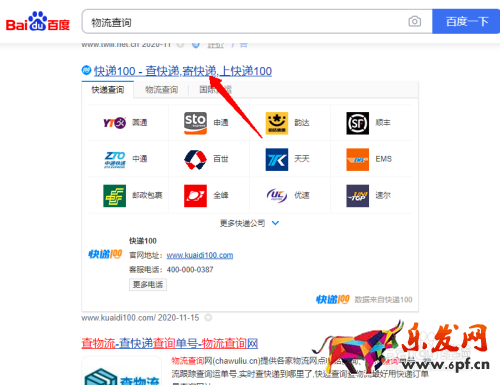The image size is (500, 385).
Task: Expand 更多快递公司 chevron
Action: [x=275, y=223]
